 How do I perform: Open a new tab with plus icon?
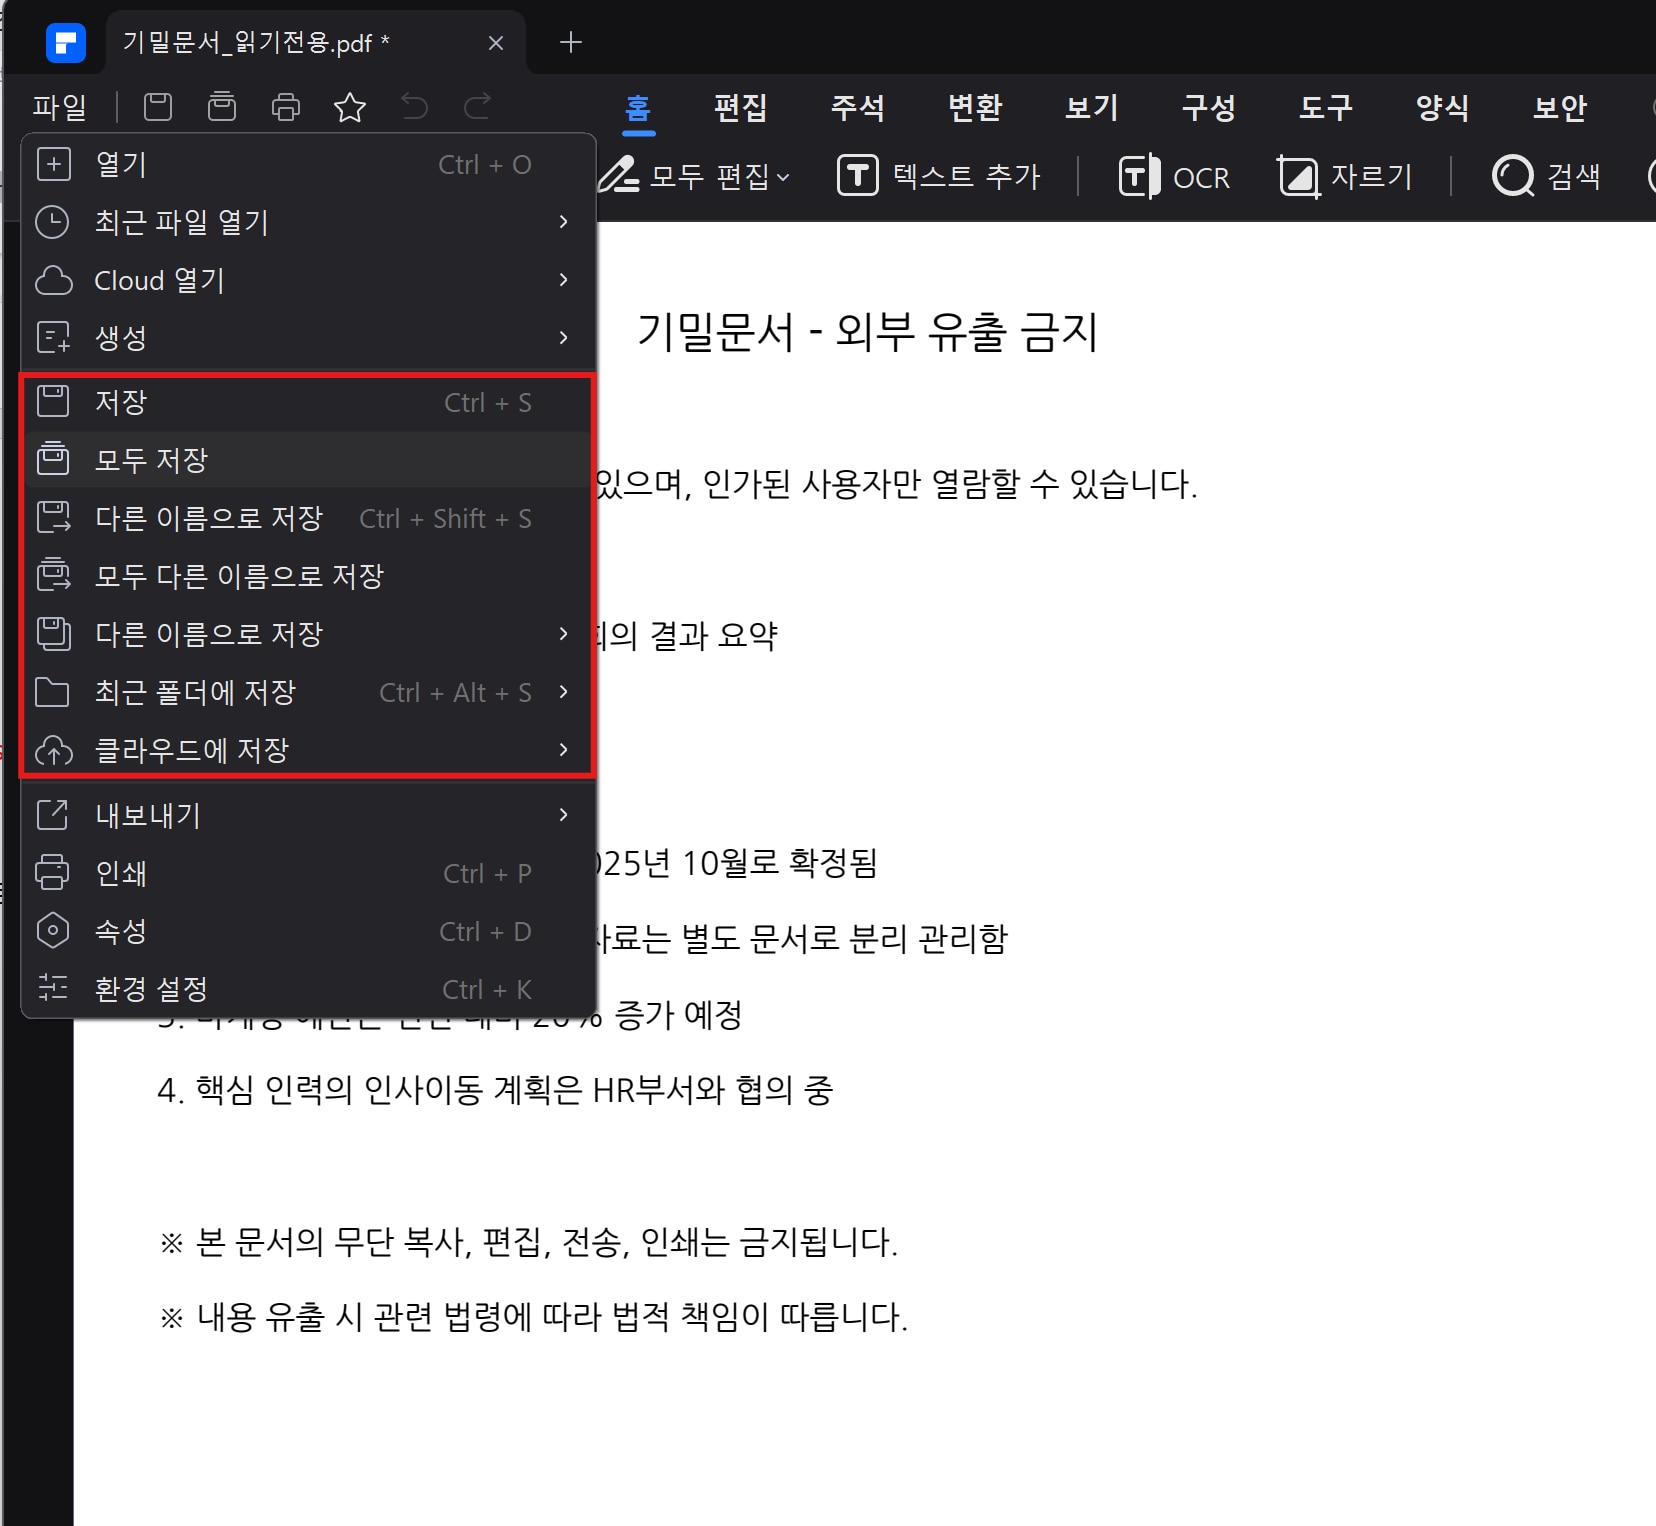[571, 42]
